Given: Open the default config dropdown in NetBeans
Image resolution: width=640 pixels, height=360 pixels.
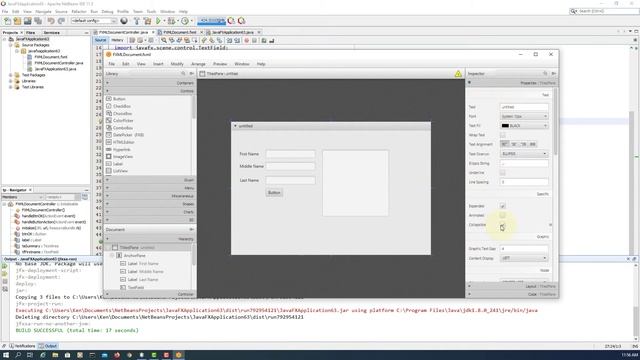Looking at the screenshot, I should 93,21.
